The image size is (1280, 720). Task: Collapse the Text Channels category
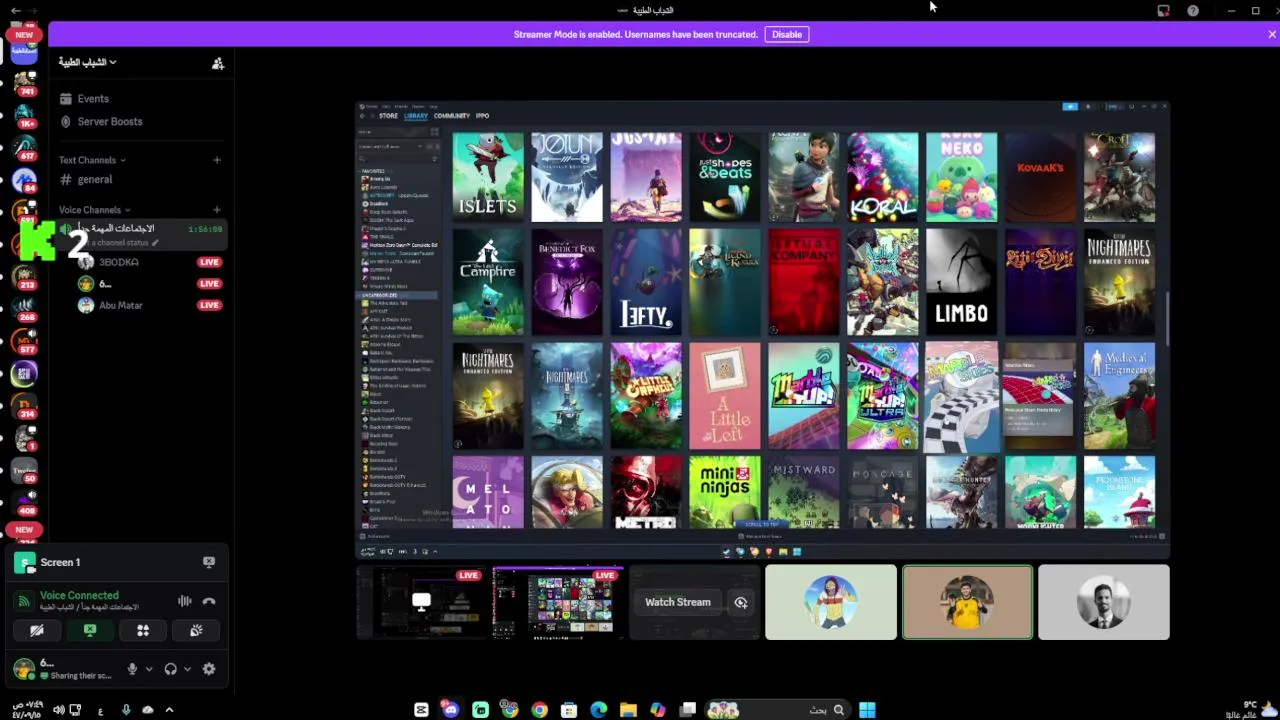(x=92, y=160)
